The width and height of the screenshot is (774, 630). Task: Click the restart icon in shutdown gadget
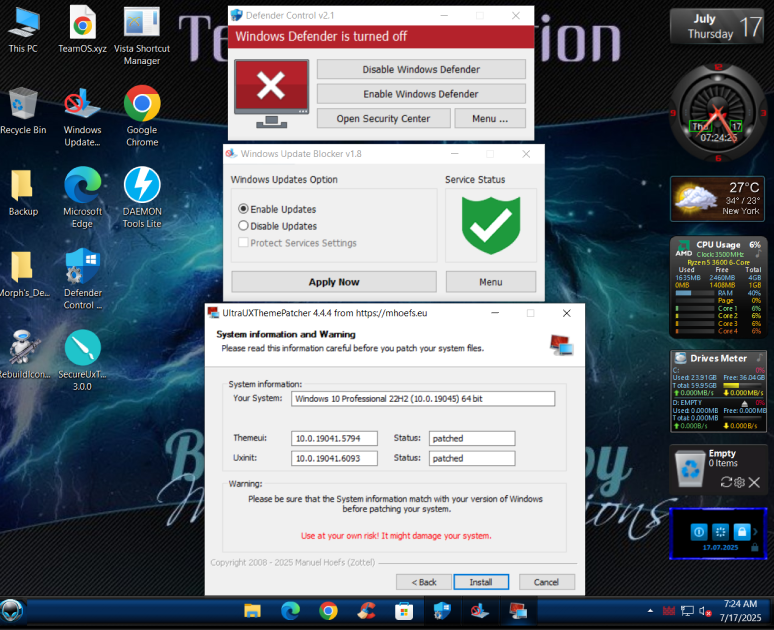coord(721,532)
